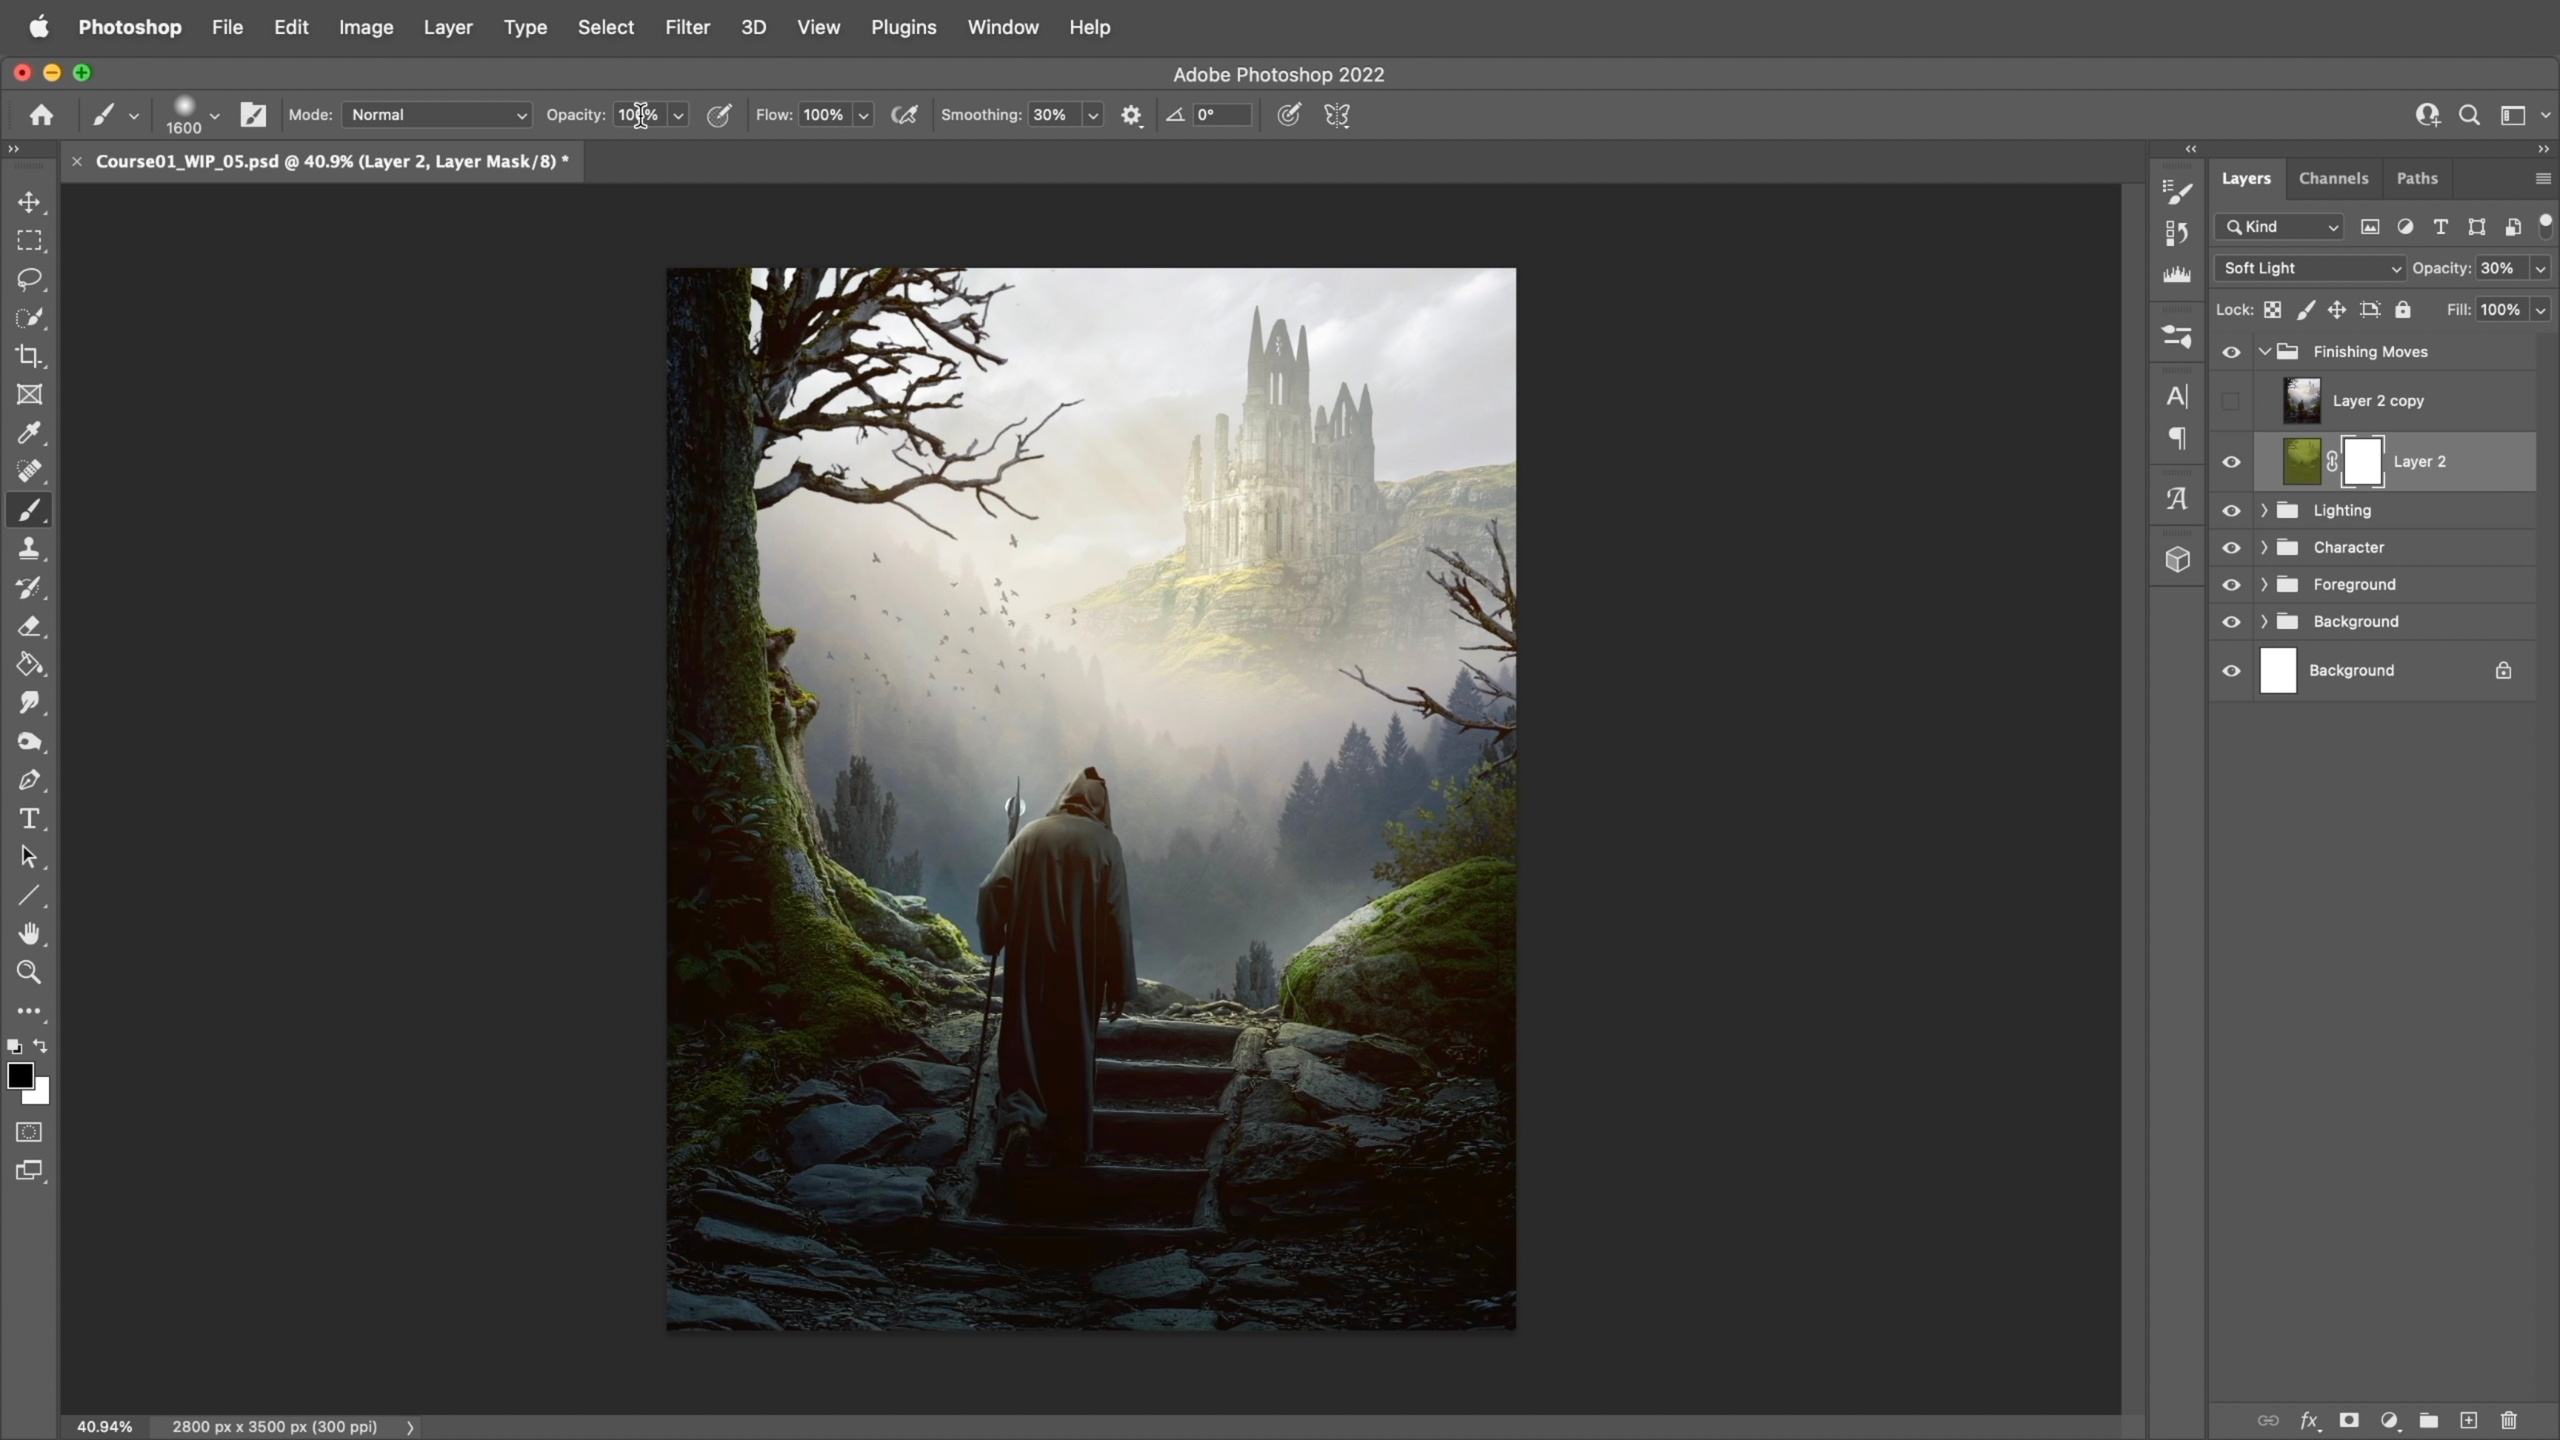Viewport: 2560px width, 1440px height.
Task: Hide the Finishing Moves group
Action: (2231, 352)
